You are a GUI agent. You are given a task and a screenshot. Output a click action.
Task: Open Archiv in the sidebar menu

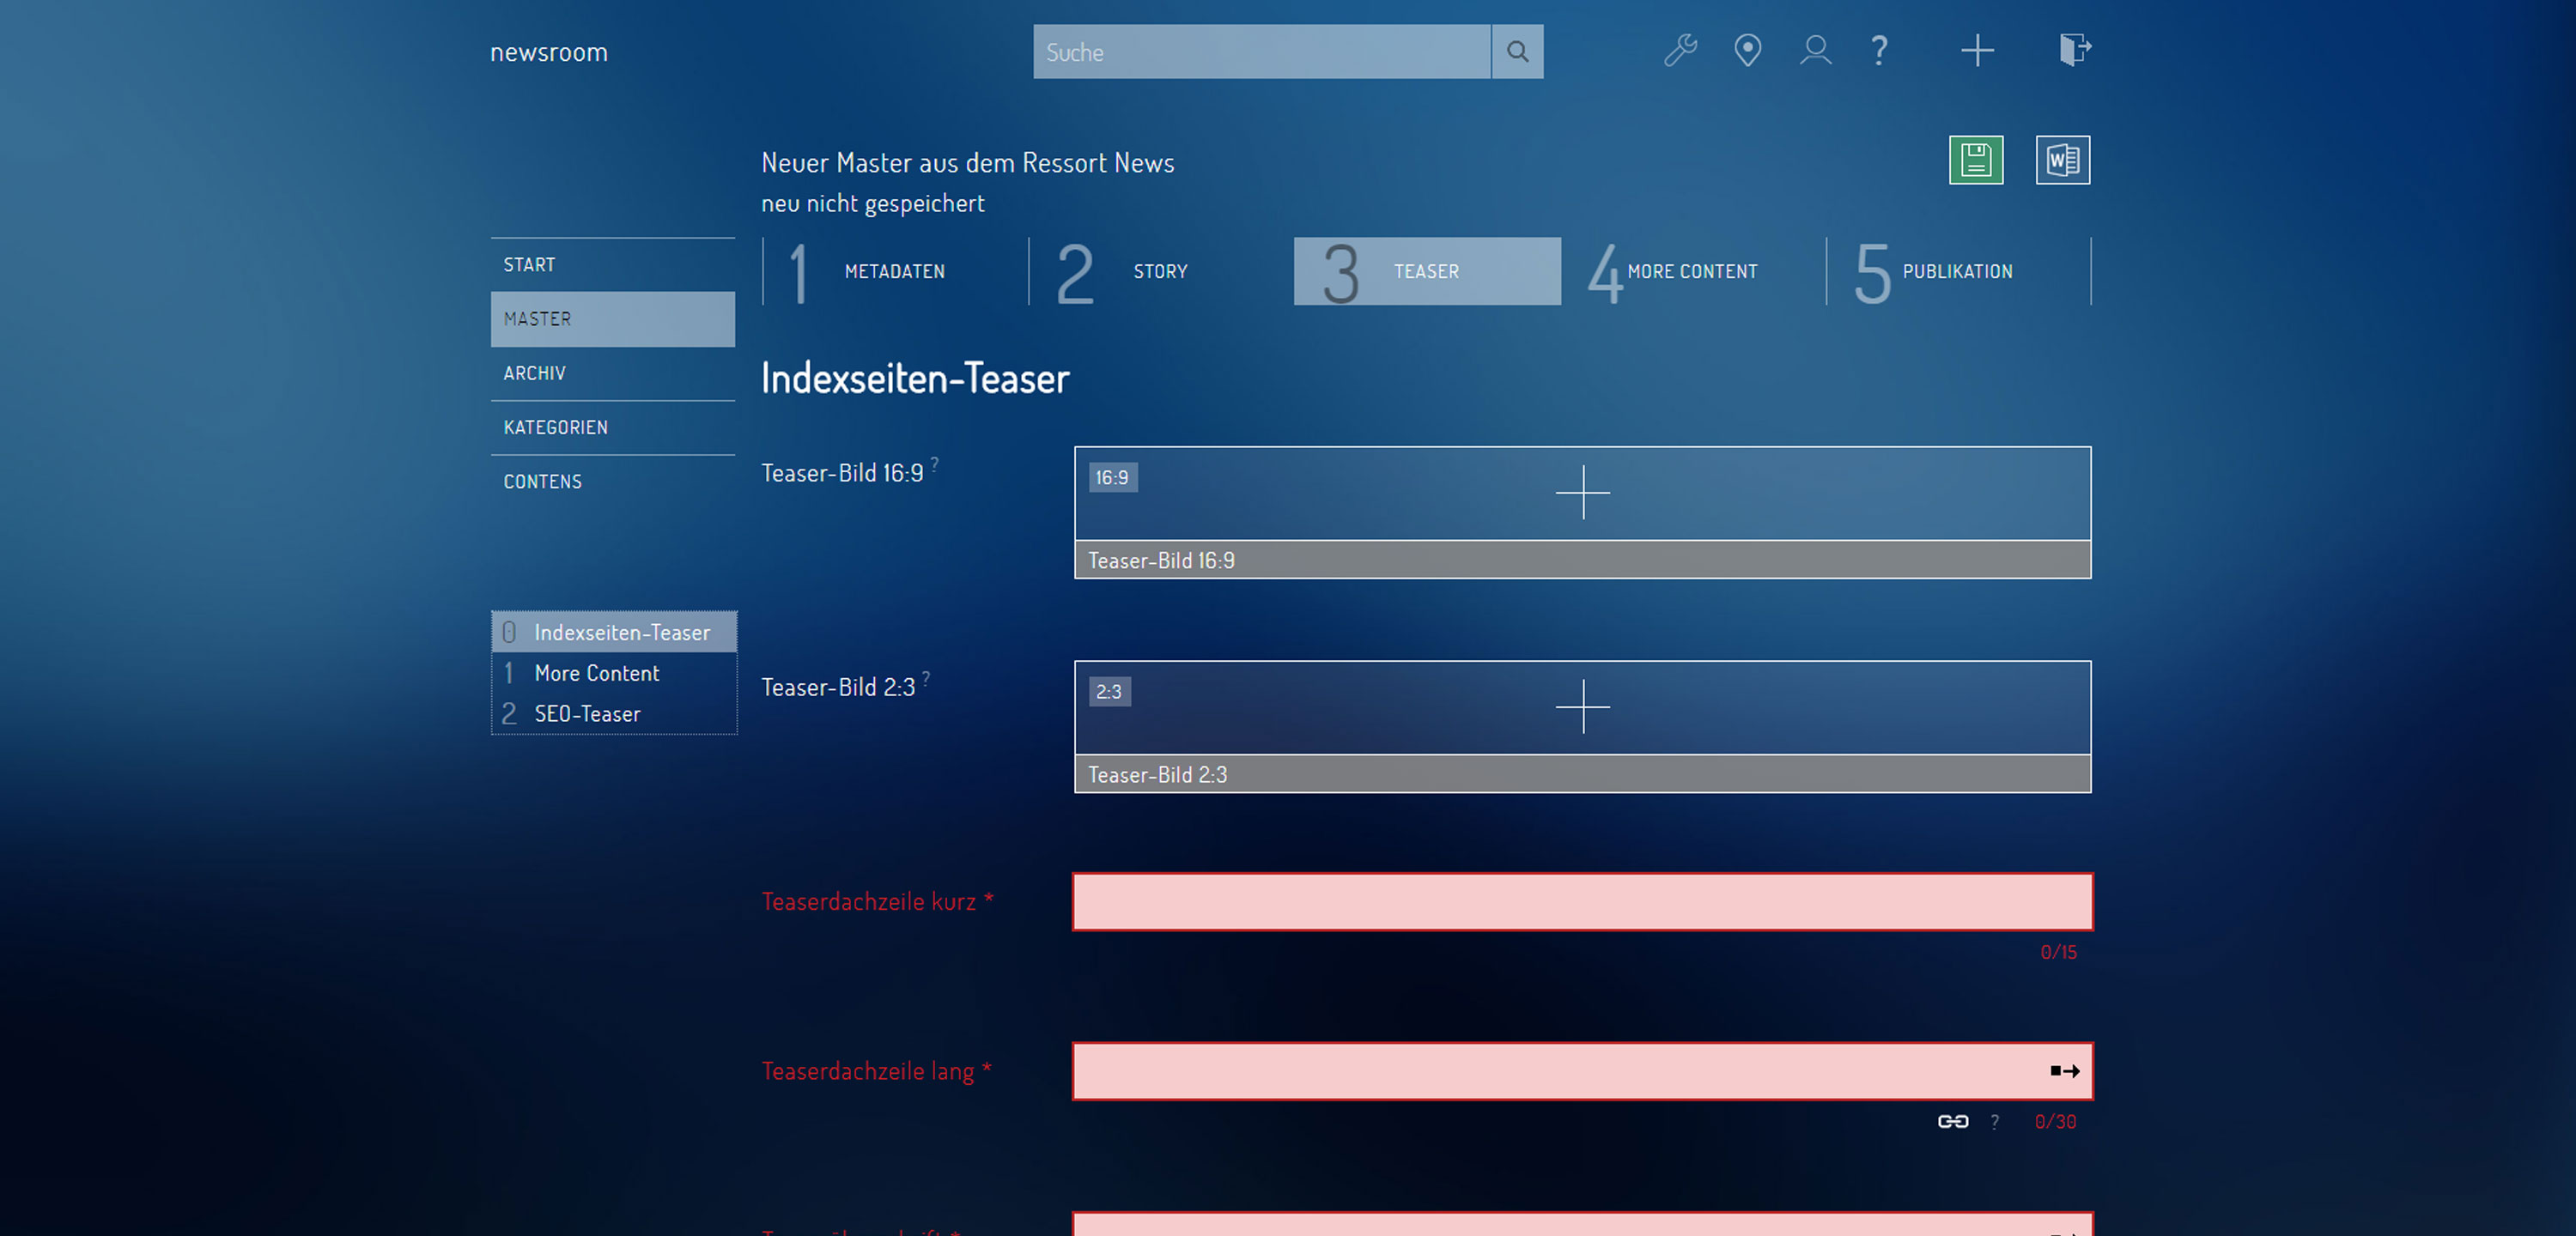point(535,373)
